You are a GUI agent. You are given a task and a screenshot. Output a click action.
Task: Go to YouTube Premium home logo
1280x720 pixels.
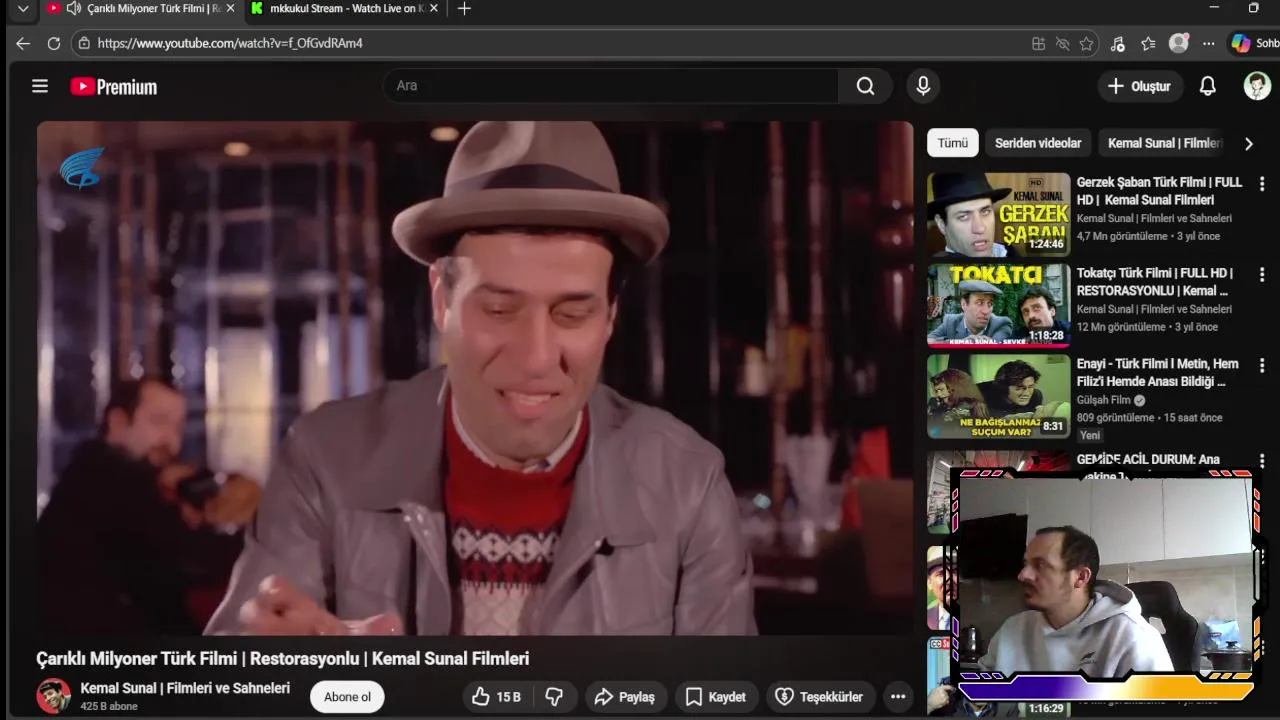pos(114,87)
